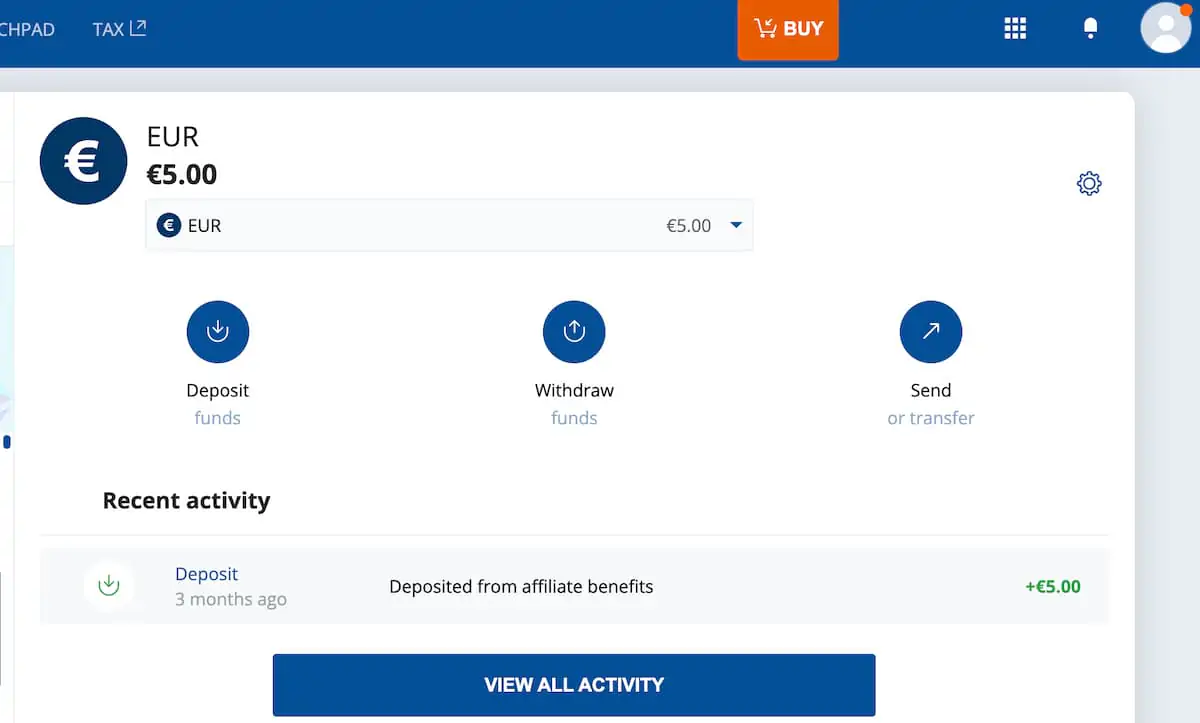
Task: Open the notifications bell
Action: (x=1091, y=29)
